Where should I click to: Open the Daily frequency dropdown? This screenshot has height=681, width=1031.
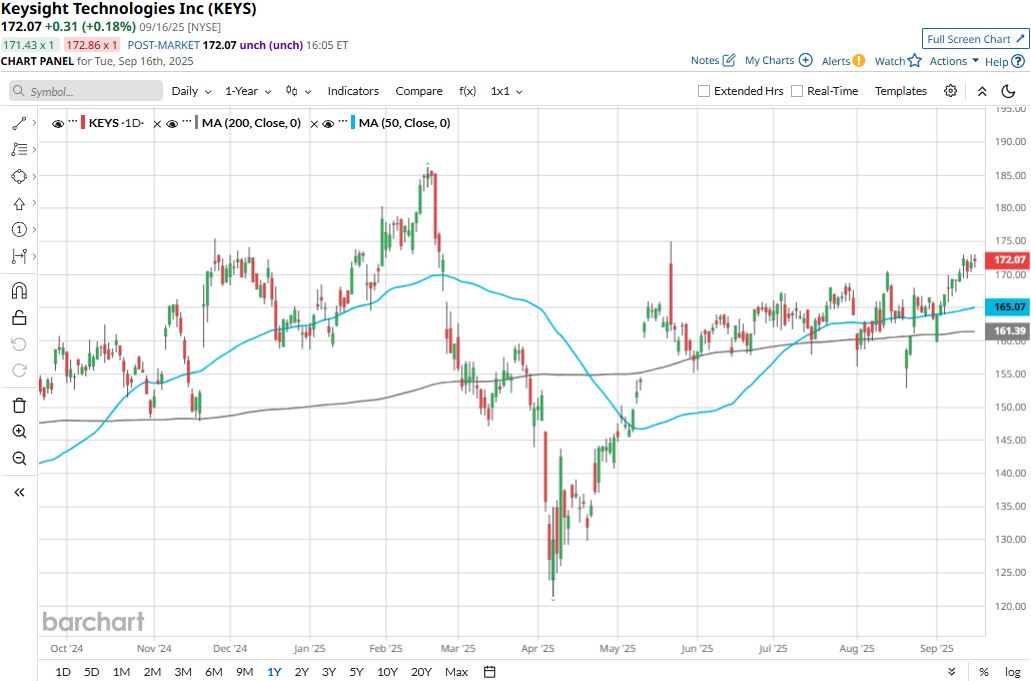[x=191, y=91]
